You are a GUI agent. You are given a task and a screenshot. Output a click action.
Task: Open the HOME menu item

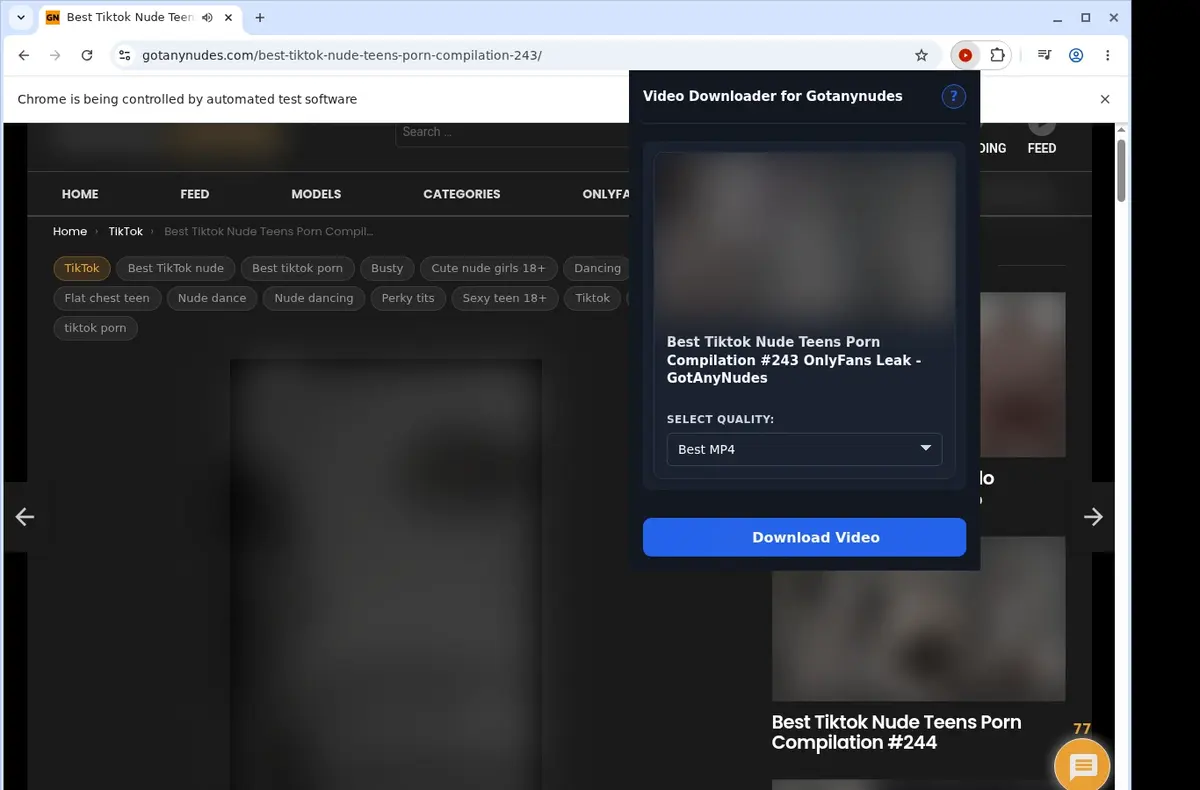click(x=80, y=194)
